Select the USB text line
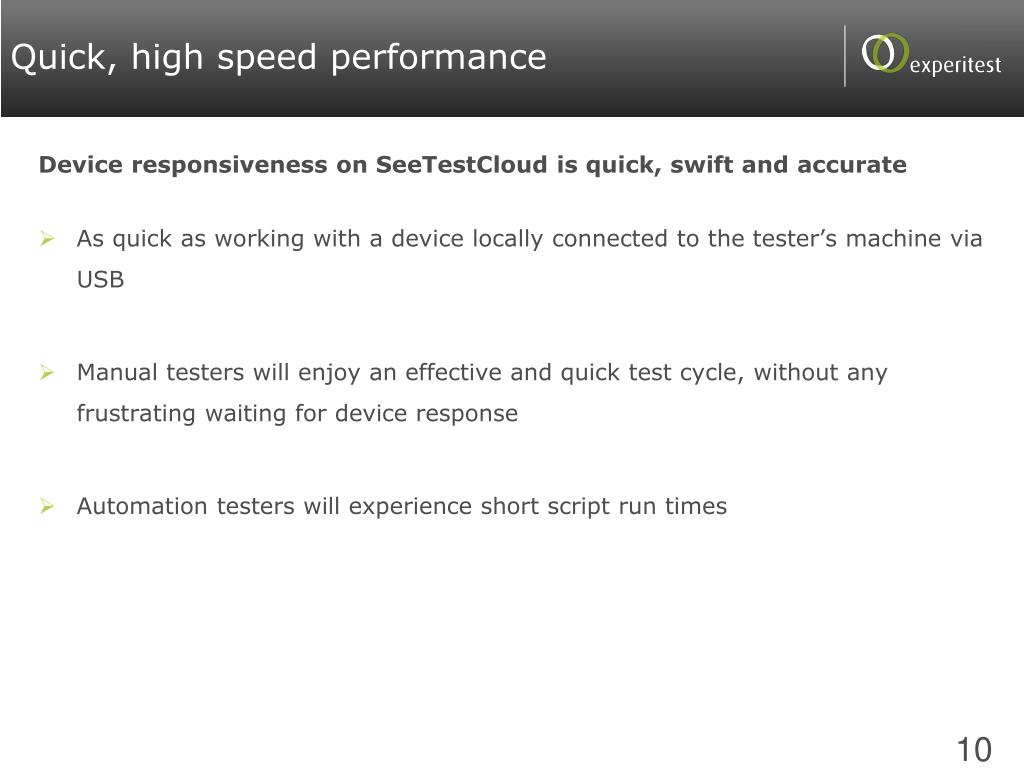The image size is (1024, 768). 101,280
